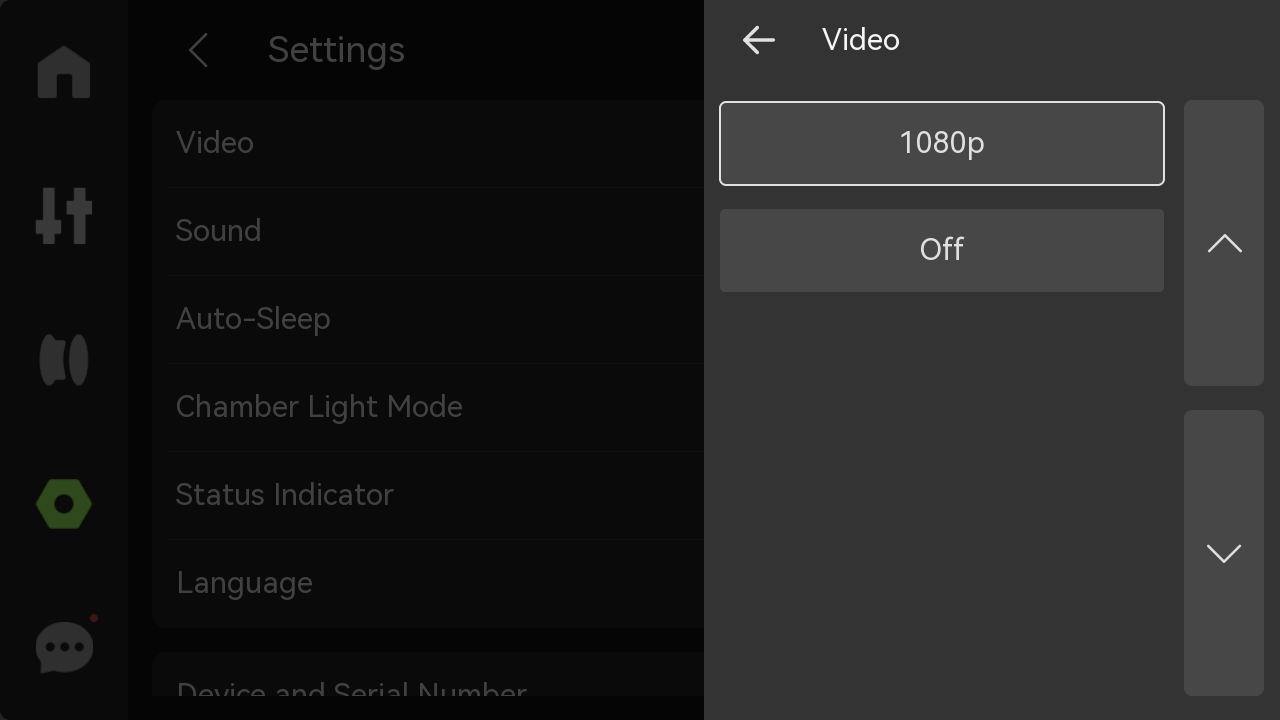Image resolution: width=1280 pixels, height=720 pixels.
Task: Click the back chevron next to Settings
Action: [198, 50]
